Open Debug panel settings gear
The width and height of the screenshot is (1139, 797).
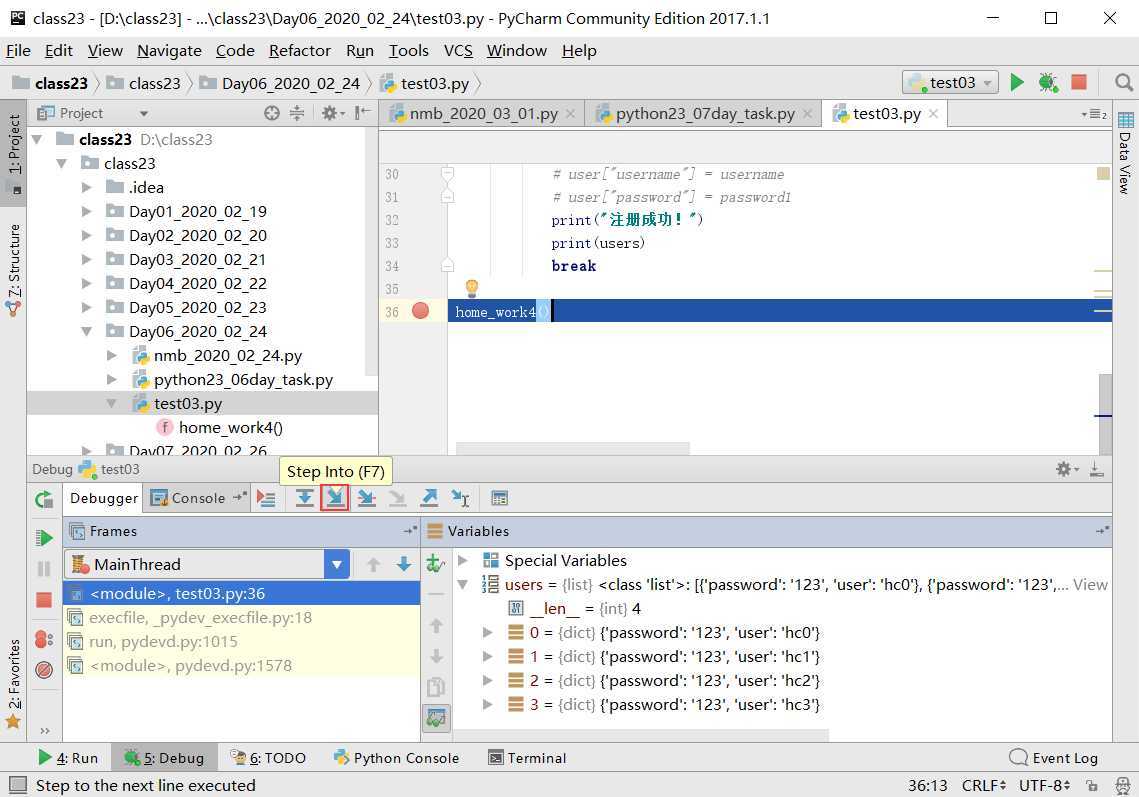[1066, 469]
